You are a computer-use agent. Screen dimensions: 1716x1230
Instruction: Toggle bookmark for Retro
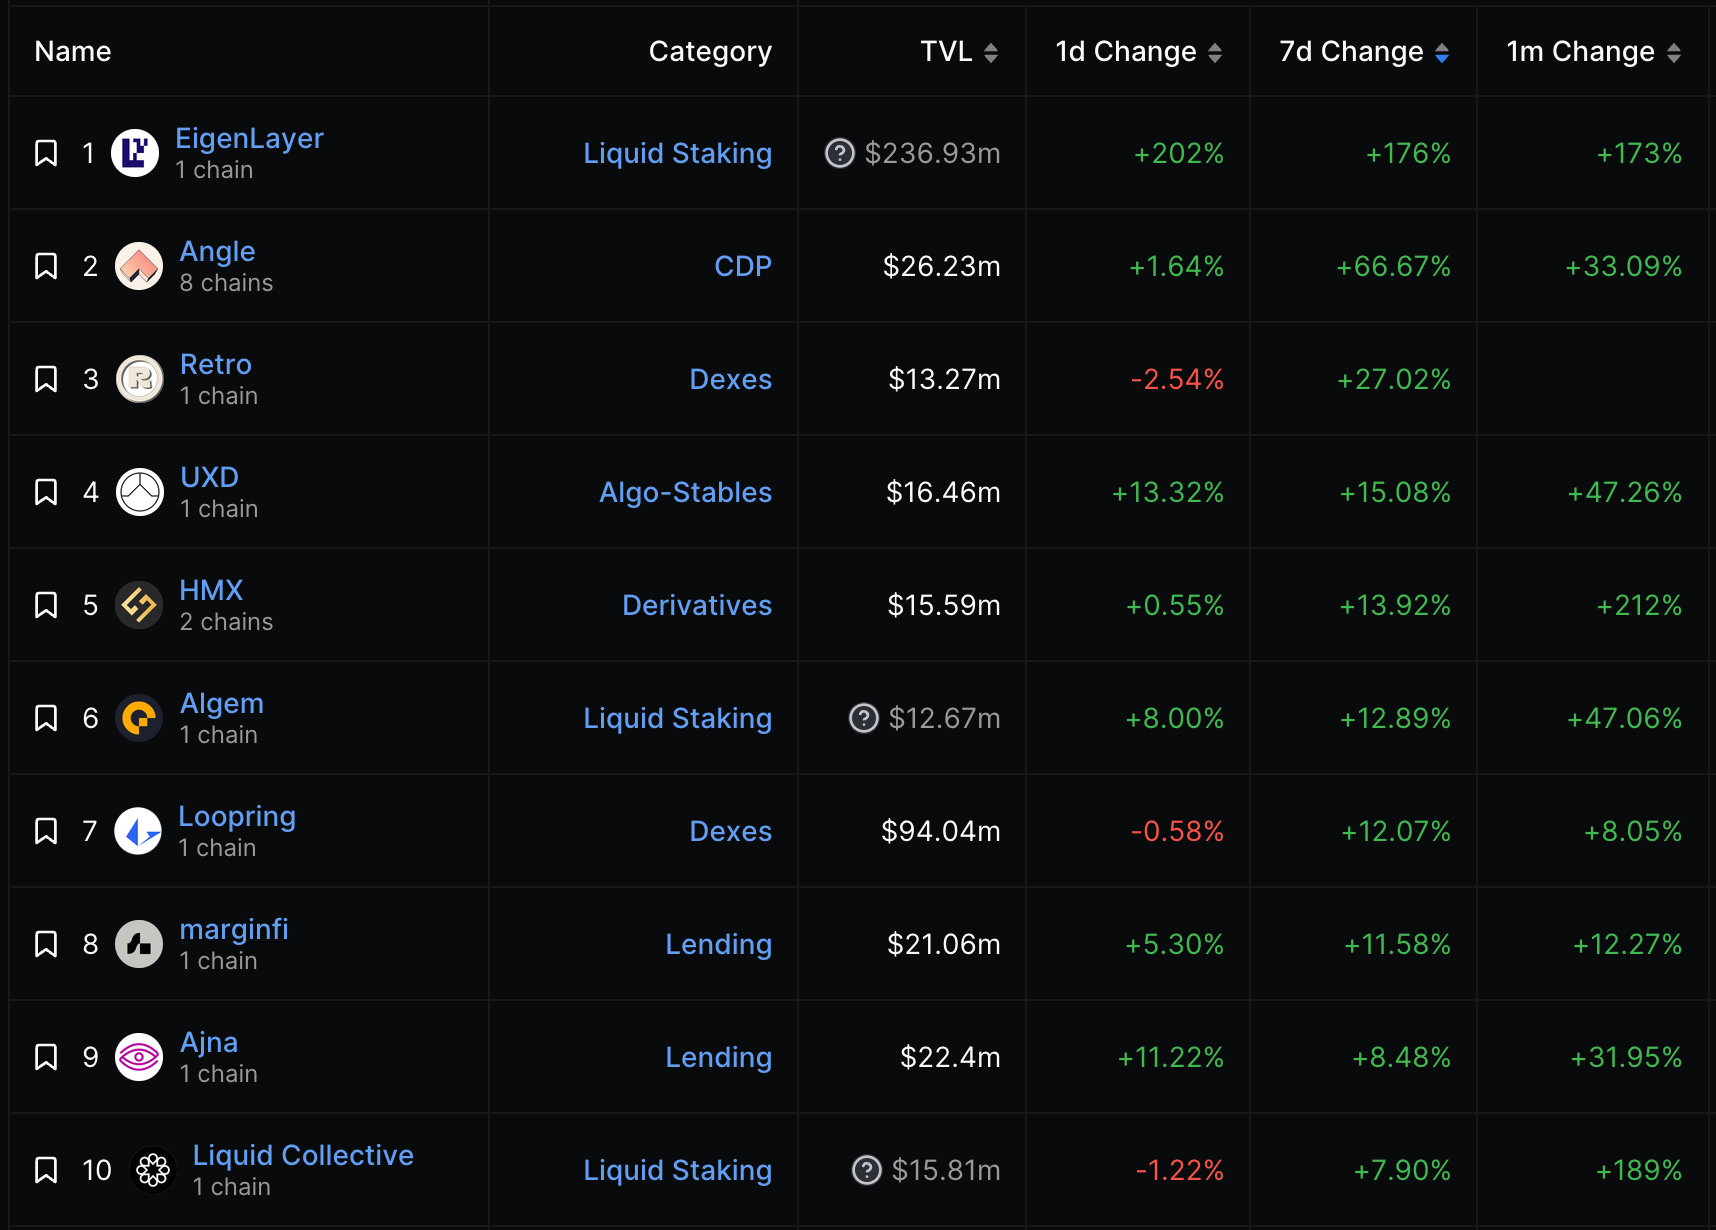pos(46,379)
